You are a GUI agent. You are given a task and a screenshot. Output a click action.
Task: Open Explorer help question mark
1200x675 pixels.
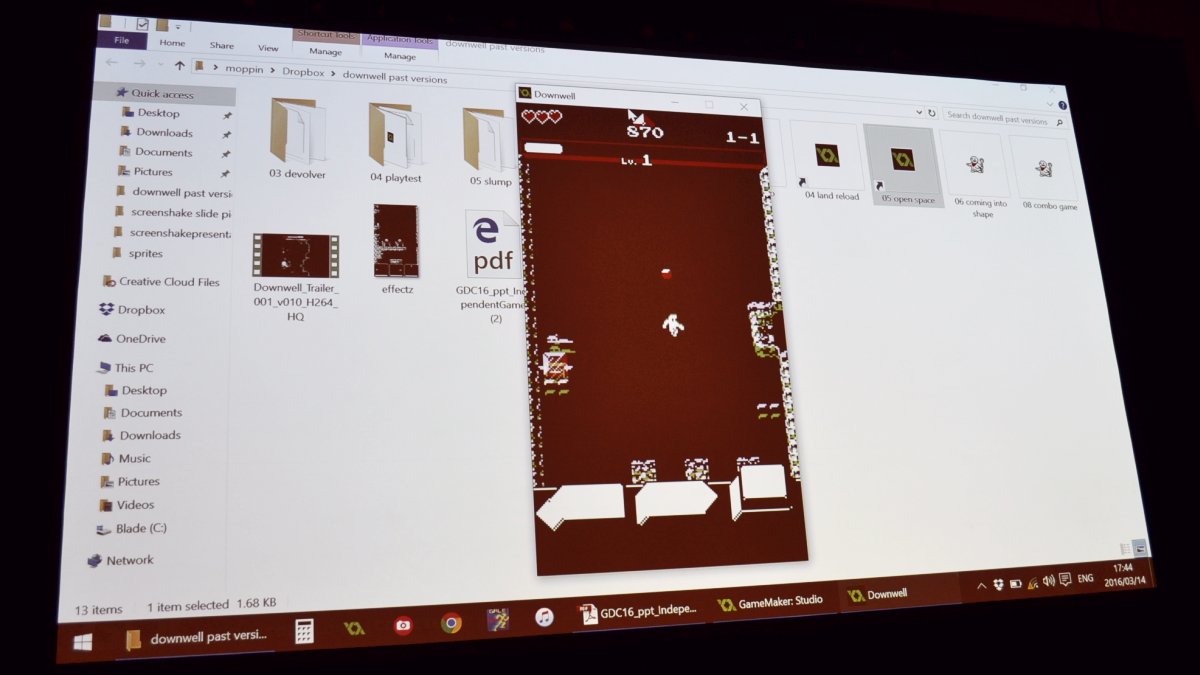point(1062,105)
